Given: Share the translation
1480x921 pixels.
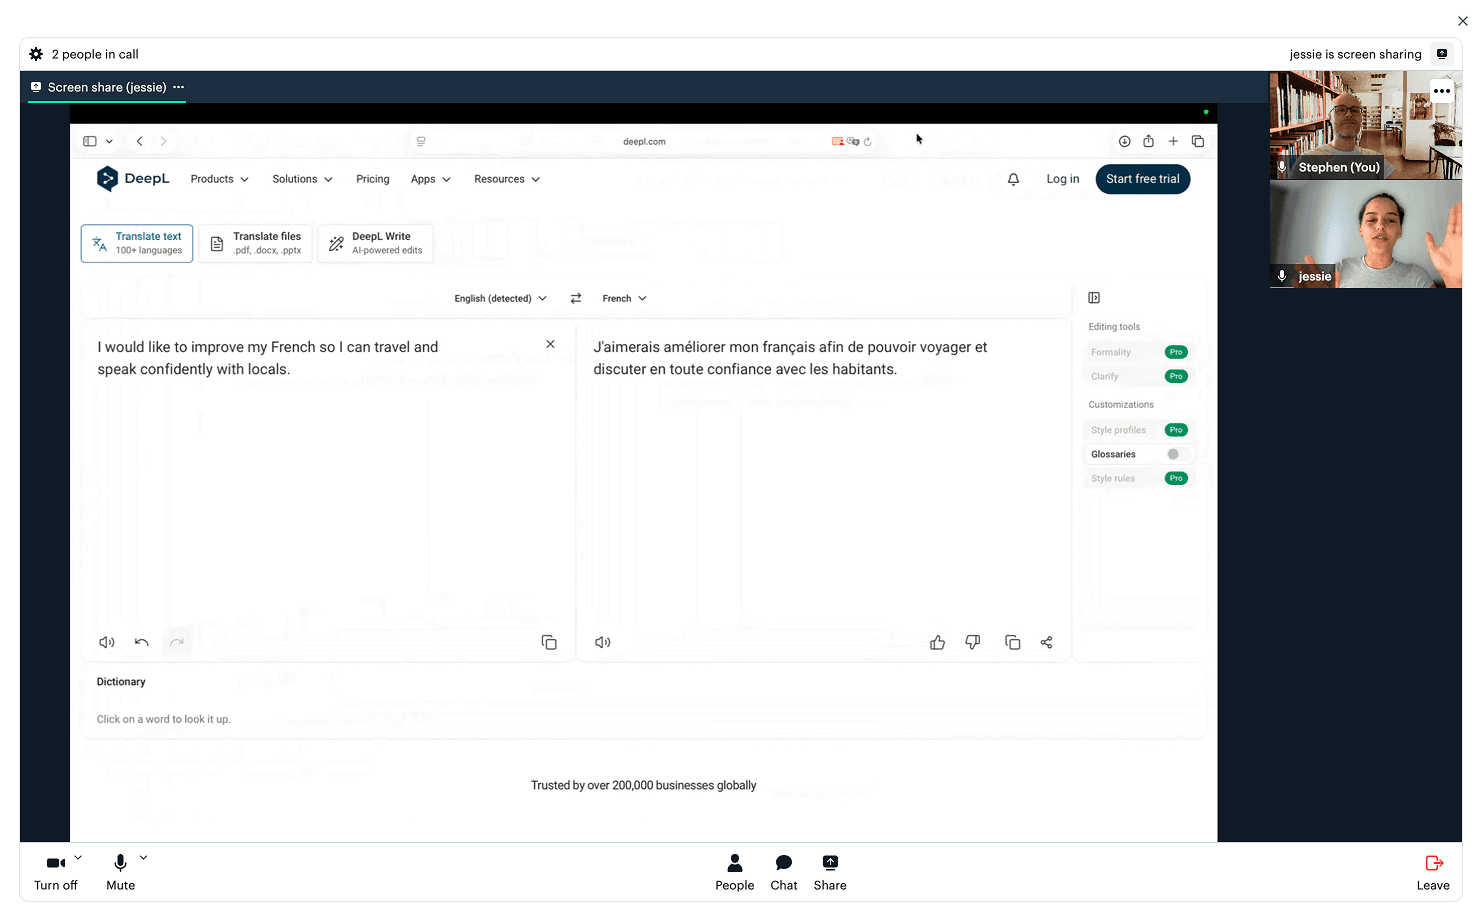Looking at the screenshot, I should click(x=1046, y=642).
